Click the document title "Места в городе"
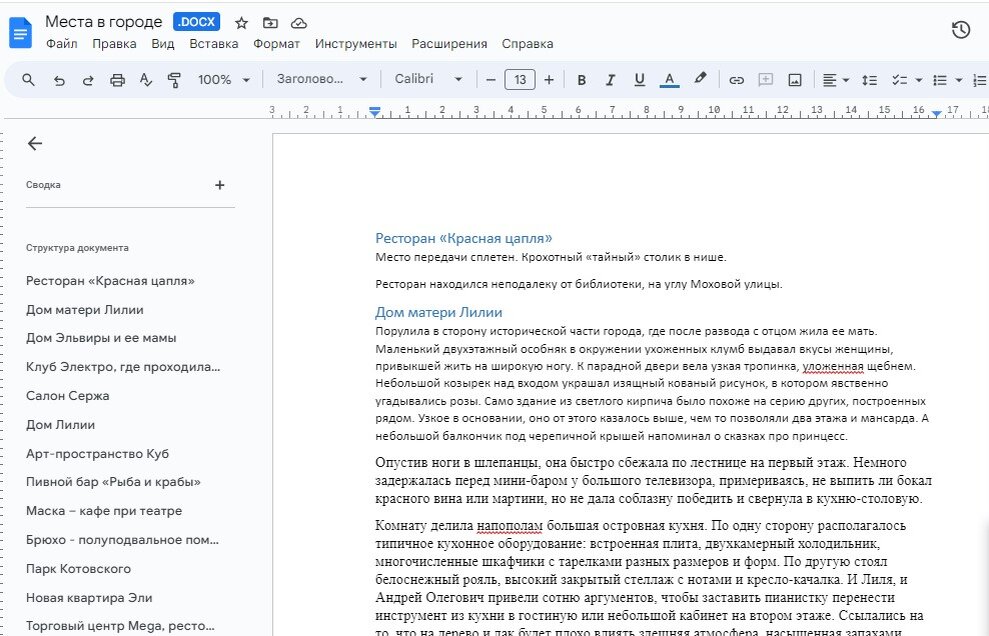 [104, 22]
